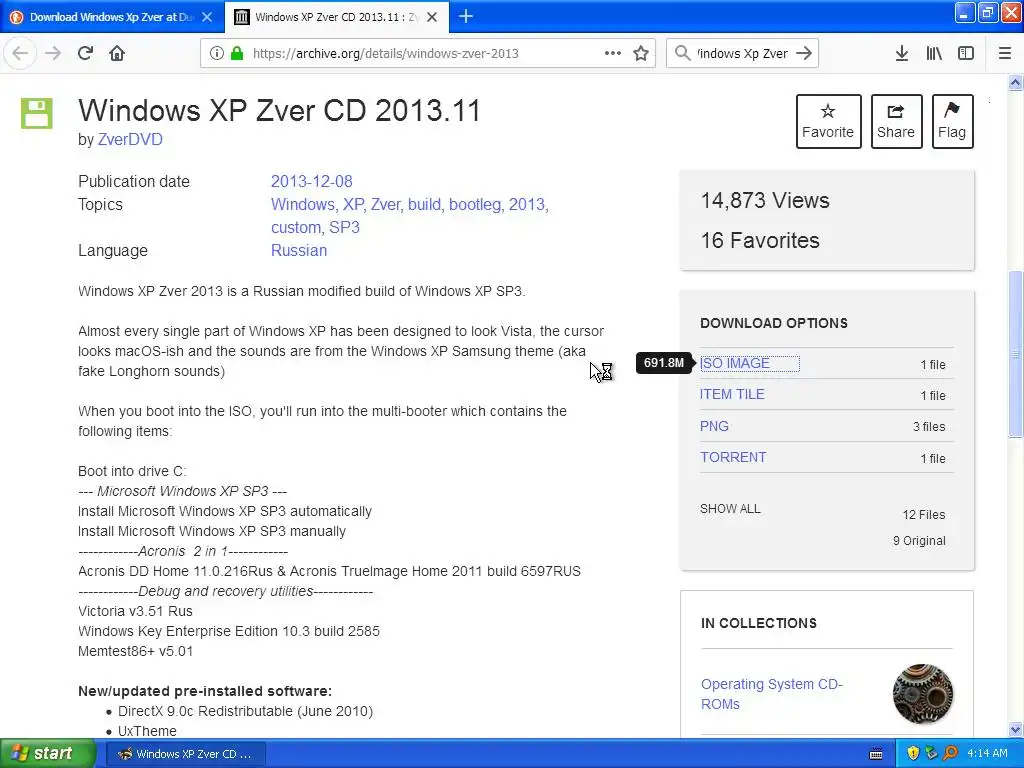Click the page scrollbar down arrow
This screenshot has height=768, width=1024.
pyautogui.click(x=1016, y=729)
